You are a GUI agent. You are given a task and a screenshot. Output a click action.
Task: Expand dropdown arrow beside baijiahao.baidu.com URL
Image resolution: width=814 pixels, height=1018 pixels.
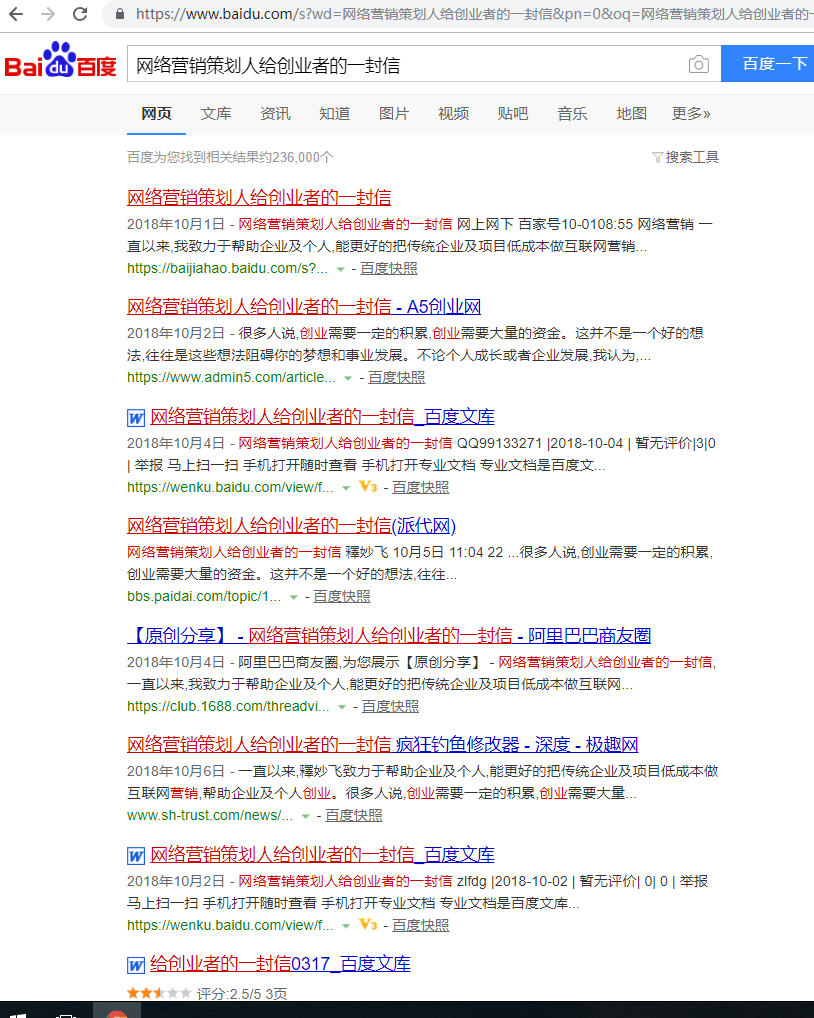point(341,269)
